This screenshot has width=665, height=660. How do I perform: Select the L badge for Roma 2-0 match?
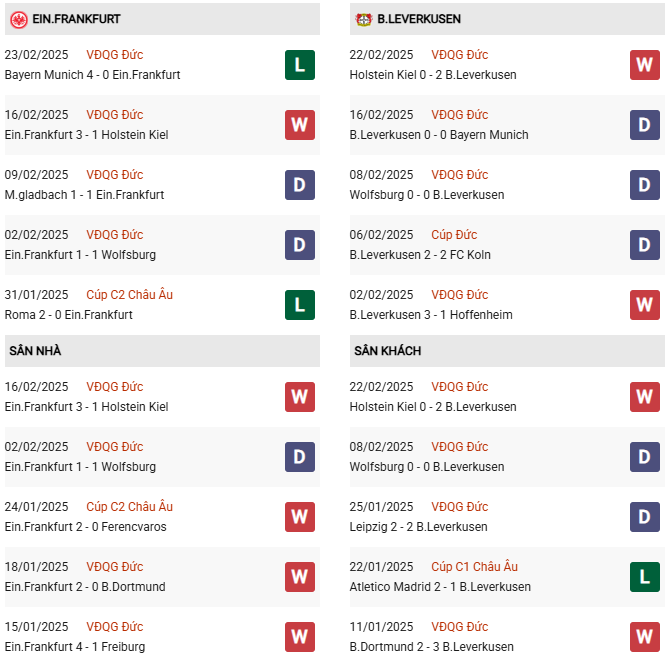(x=299, y=305)
